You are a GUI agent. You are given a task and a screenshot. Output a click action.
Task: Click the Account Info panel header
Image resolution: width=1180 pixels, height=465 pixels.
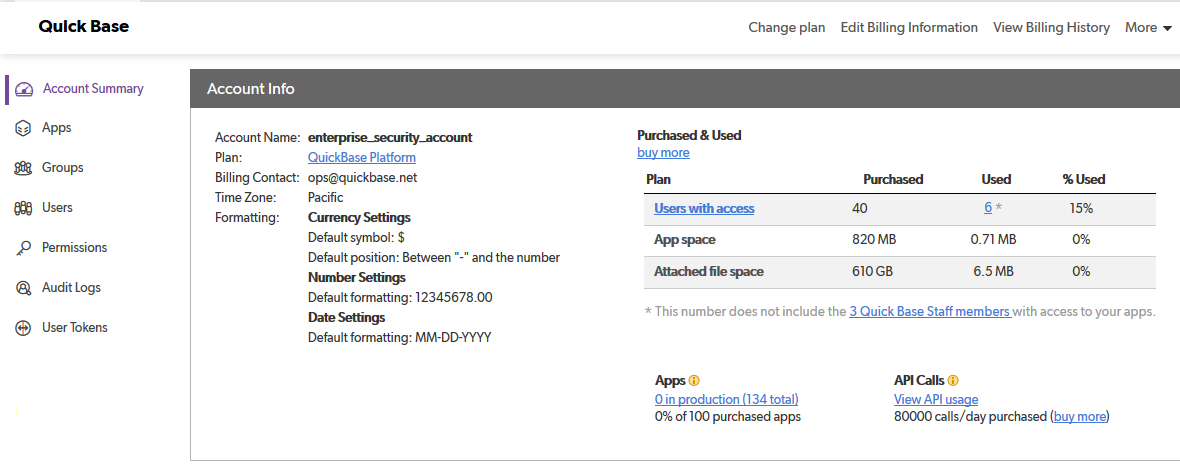[x=685, y=89]
